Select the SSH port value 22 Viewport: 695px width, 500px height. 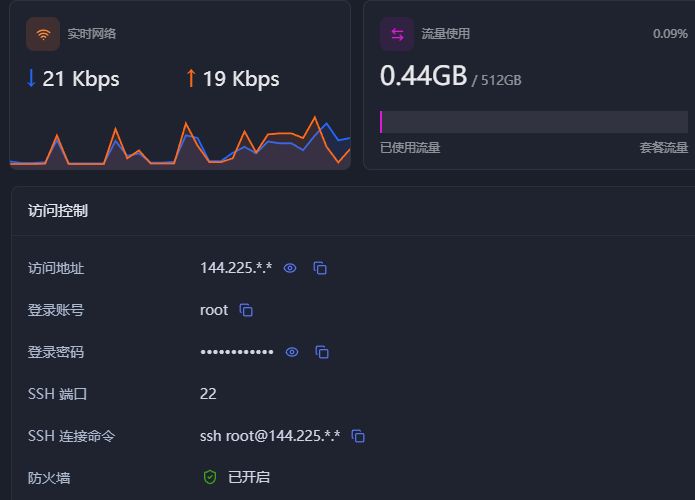click(208, 394)
